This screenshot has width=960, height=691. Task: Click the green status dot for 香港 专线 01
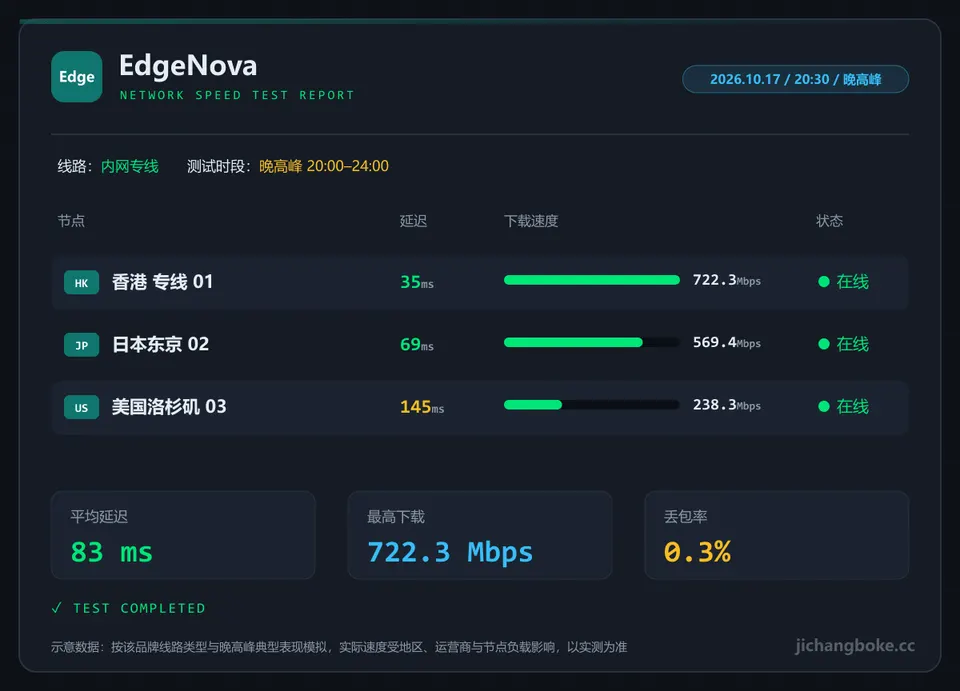point(823,282)
